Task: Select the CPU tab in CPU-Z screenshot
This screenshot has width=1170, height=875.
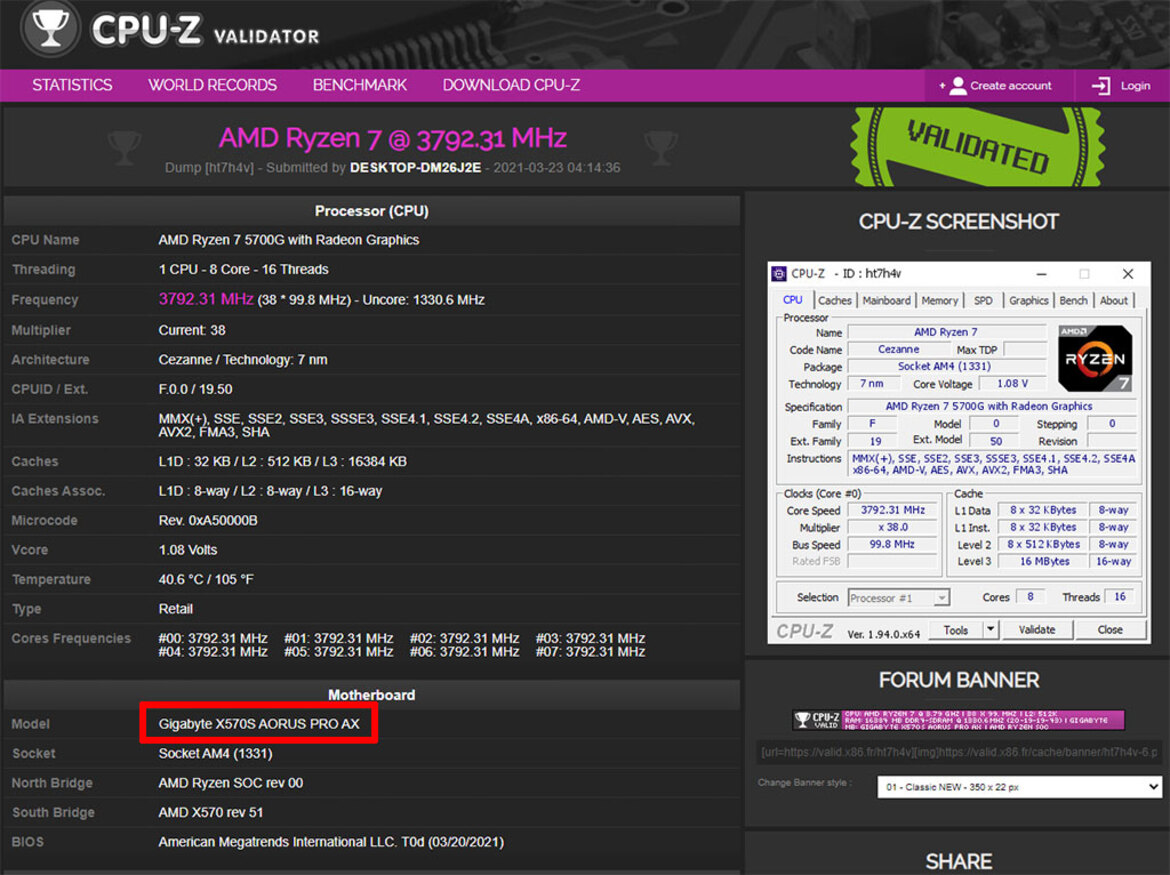Action: point(792,299)
